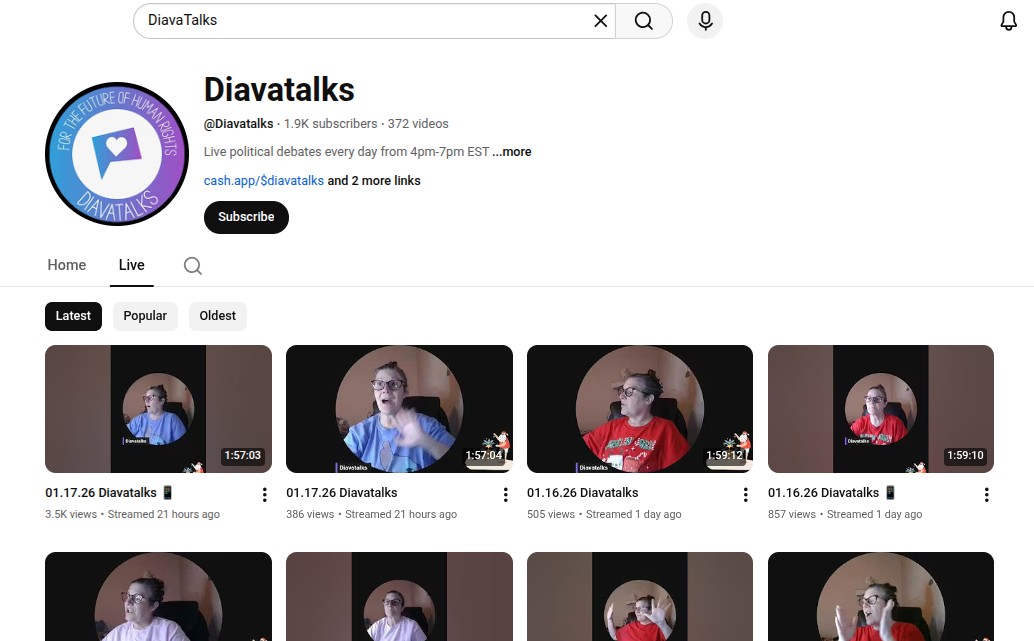
Task: Click title '01.16.26 Diavatalks' with phone emoji
Action: click(832, 493)
